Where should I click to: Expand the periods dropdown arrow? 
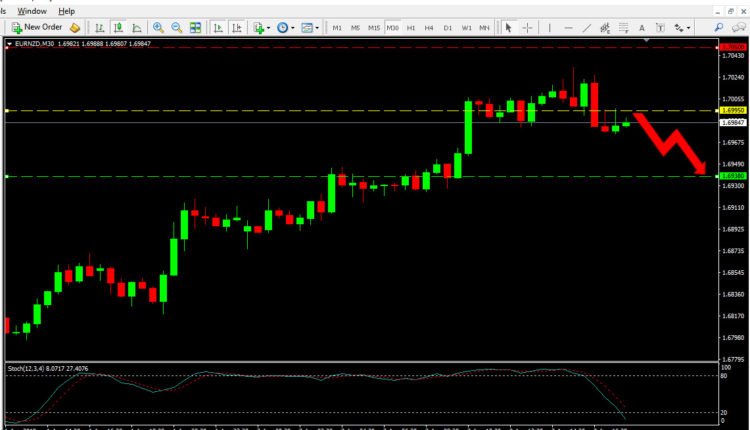293,28
